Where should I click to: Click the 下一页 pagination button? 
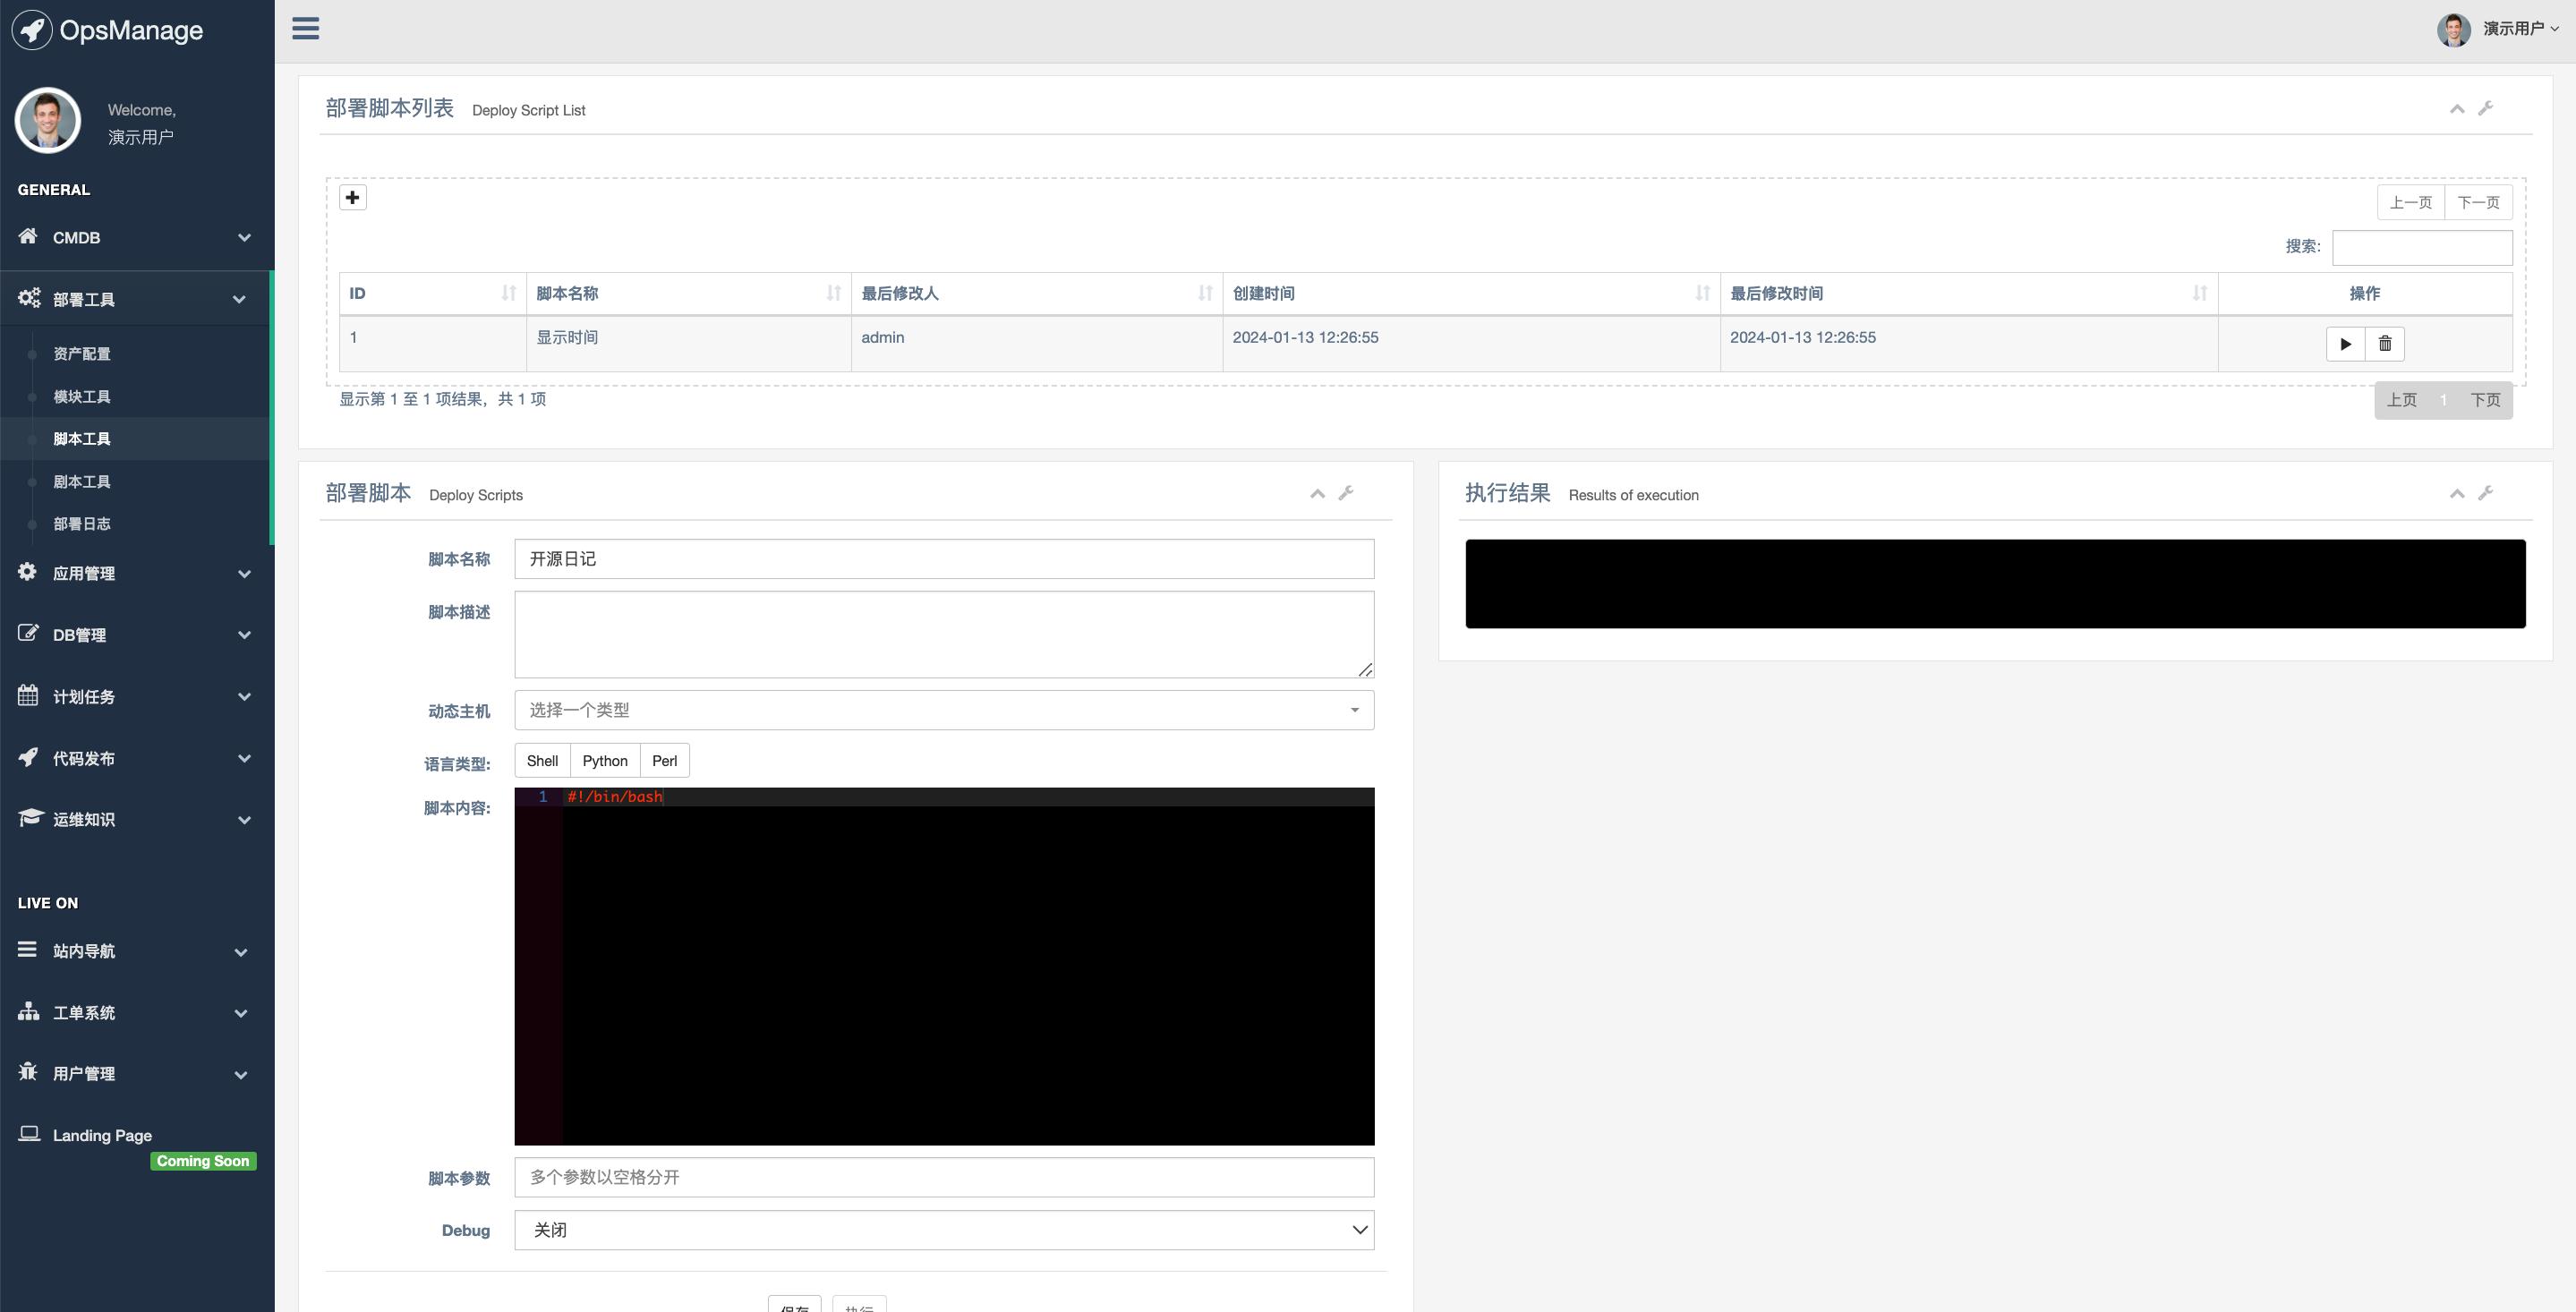pyautogui.click(x=2478, y=202)
